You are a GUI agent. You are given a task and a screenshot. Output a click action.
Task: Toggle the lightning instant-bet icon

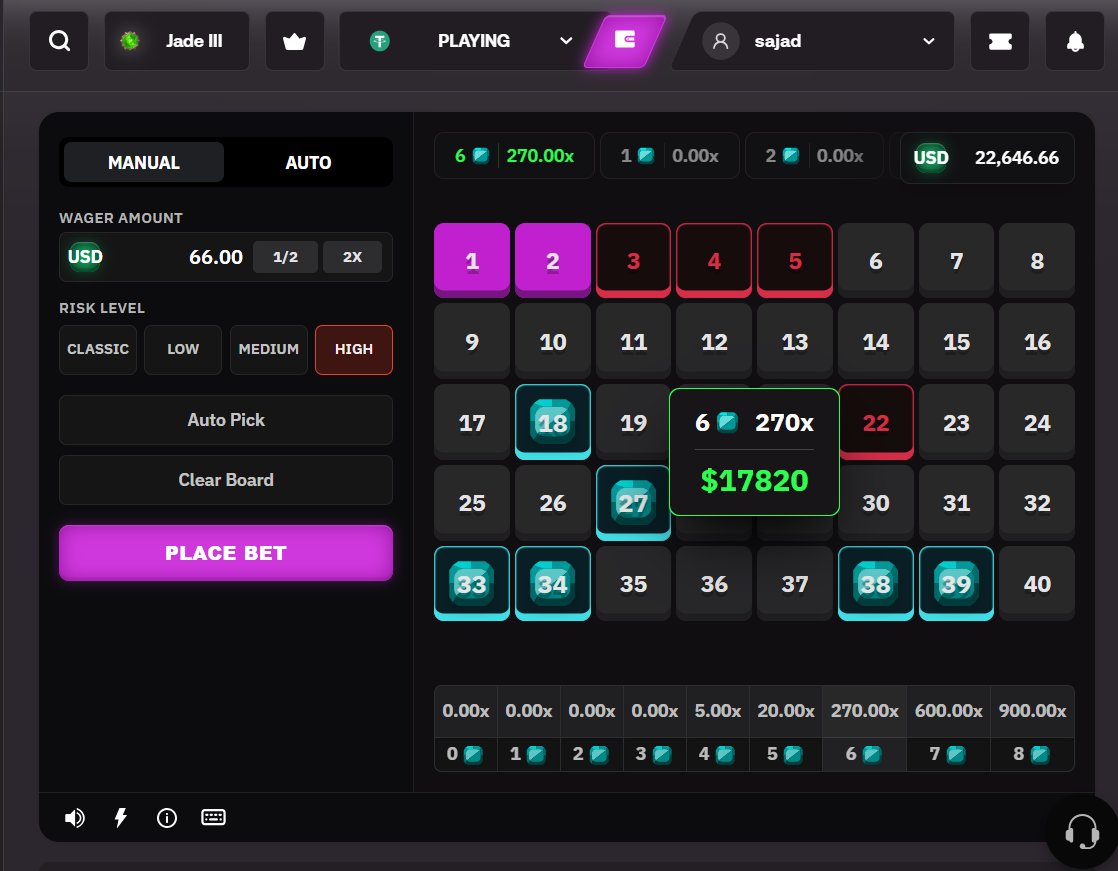[120, 818]
